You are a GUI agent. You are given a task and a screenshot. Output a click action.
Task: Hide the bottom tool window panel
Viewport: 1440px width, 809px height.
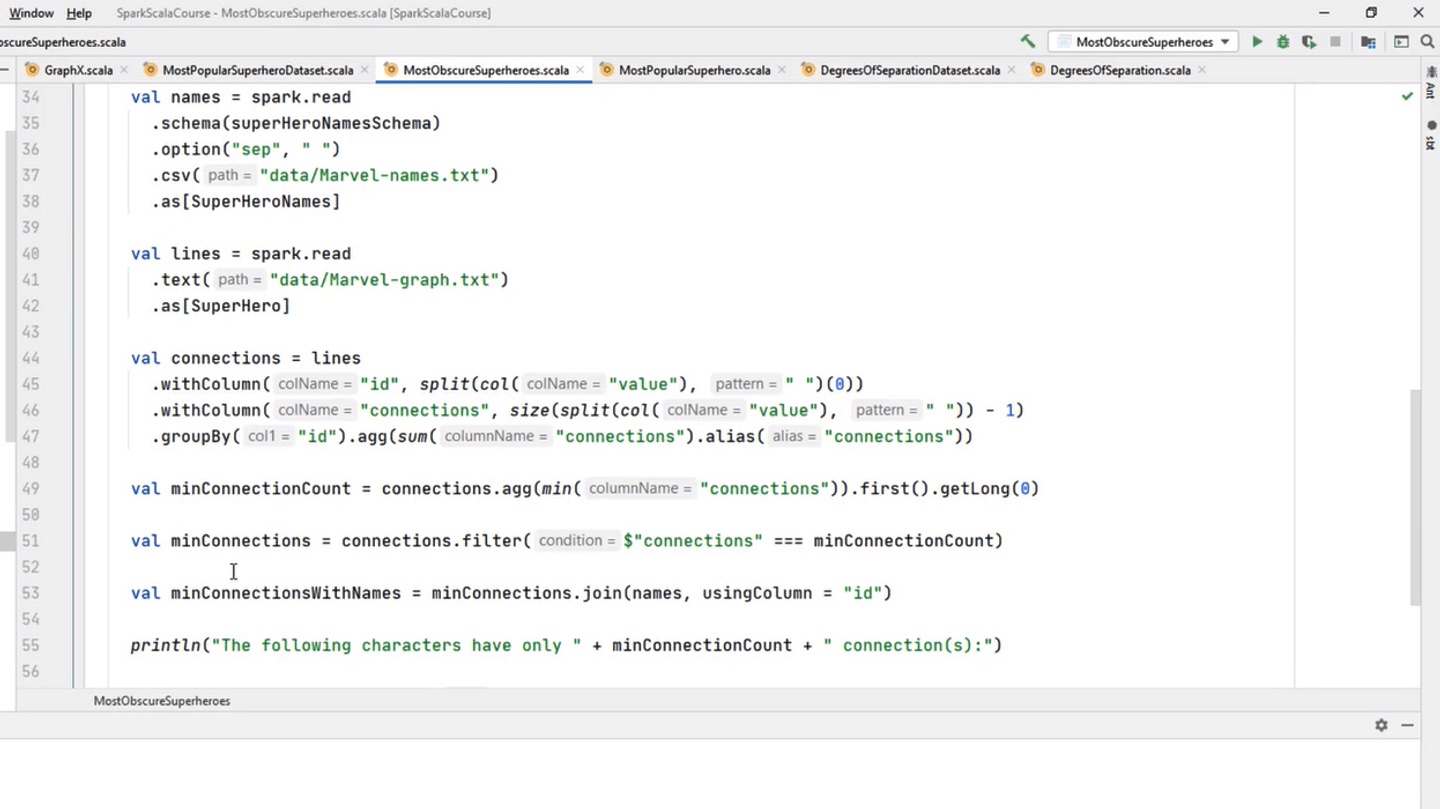[1407, 725]
